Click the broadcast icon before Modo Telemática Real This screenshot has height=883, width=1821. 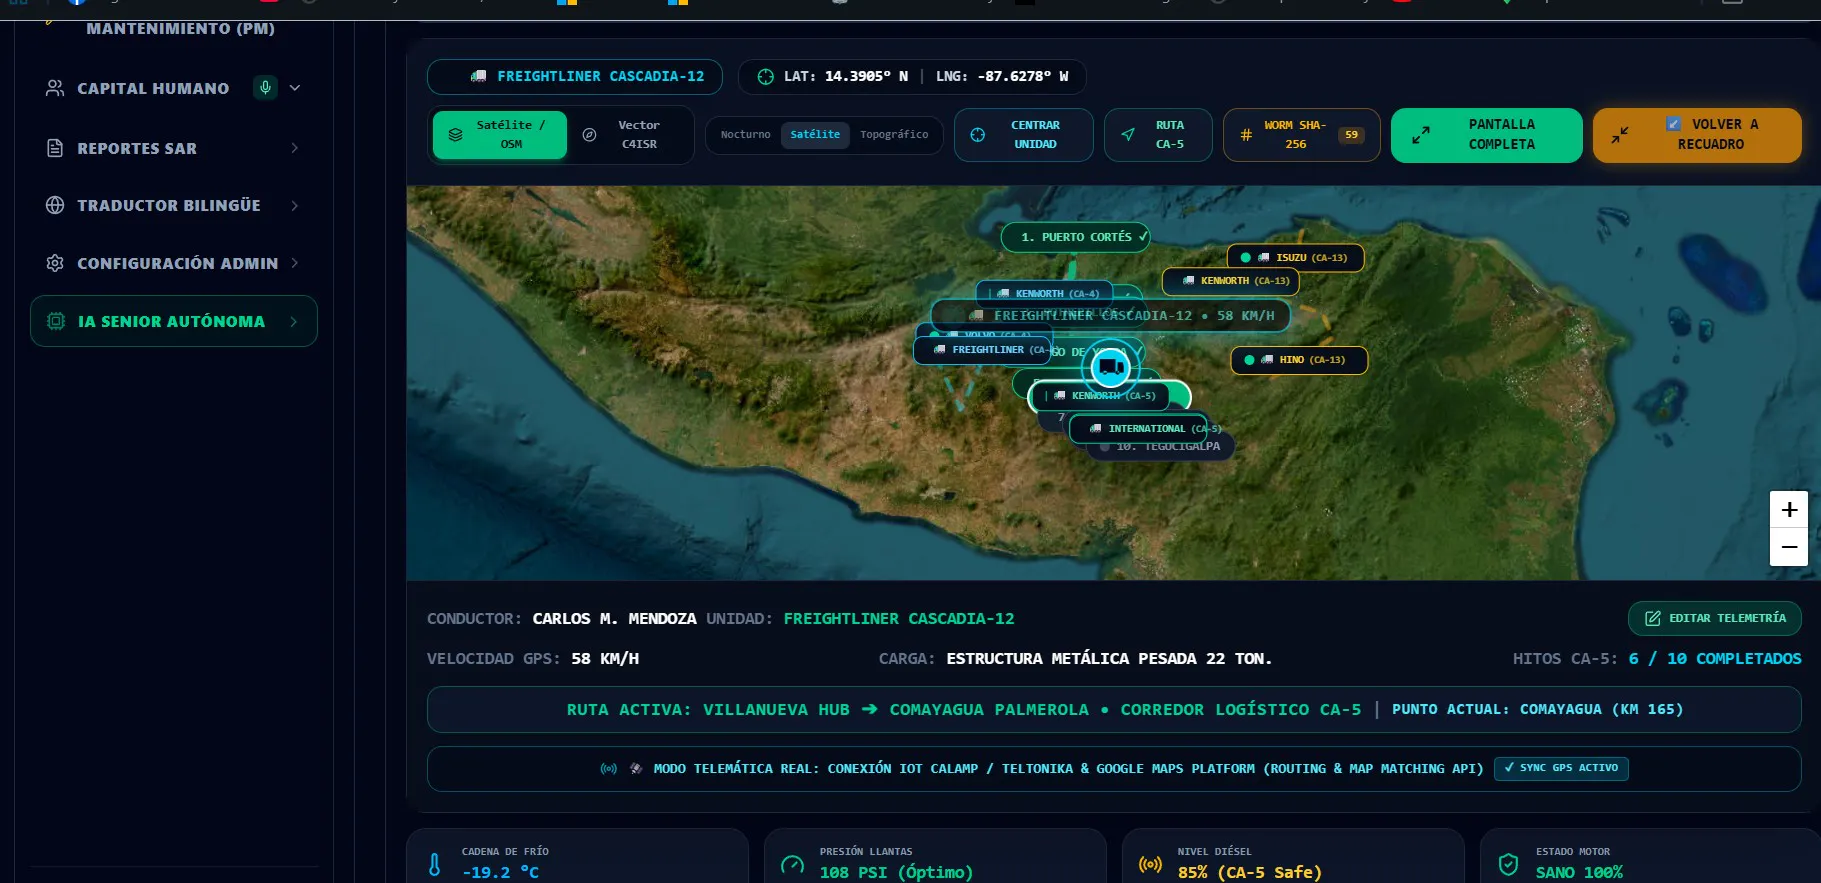click(x=608, y=768)
